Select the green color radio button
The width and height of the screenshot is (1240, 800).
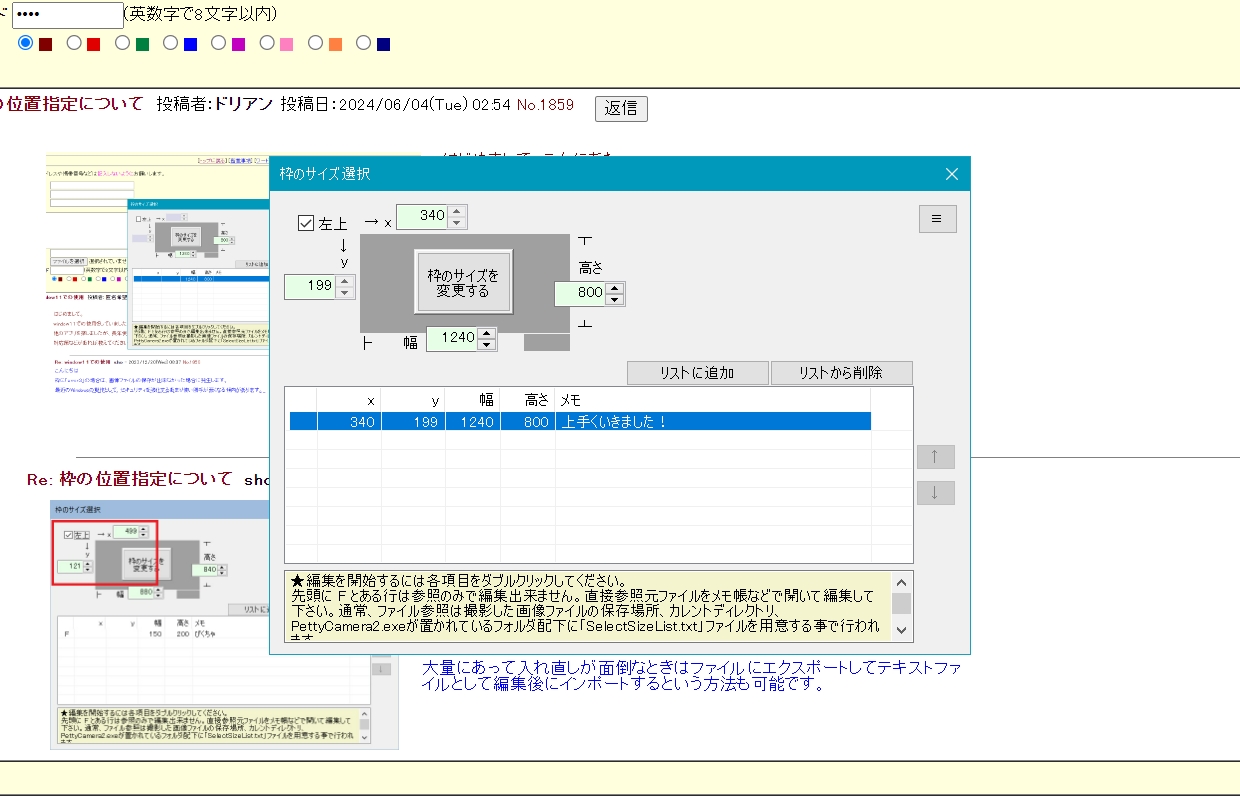coord(122,43)
